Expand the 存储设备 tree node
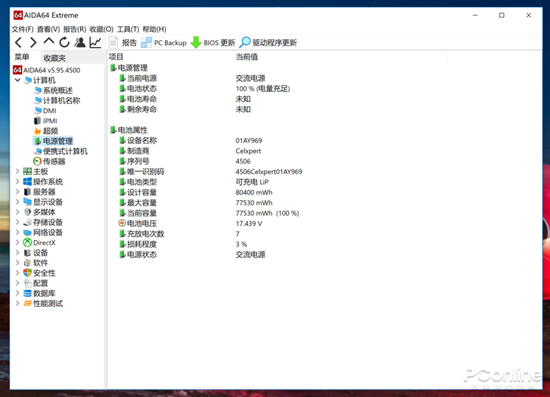 (x=18, y=222)
